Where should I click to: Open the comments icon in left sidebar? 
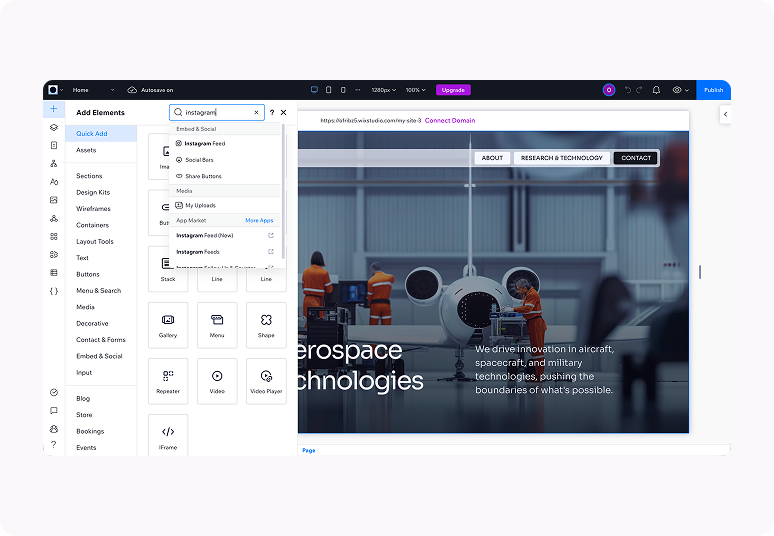[x=54, y=411]
